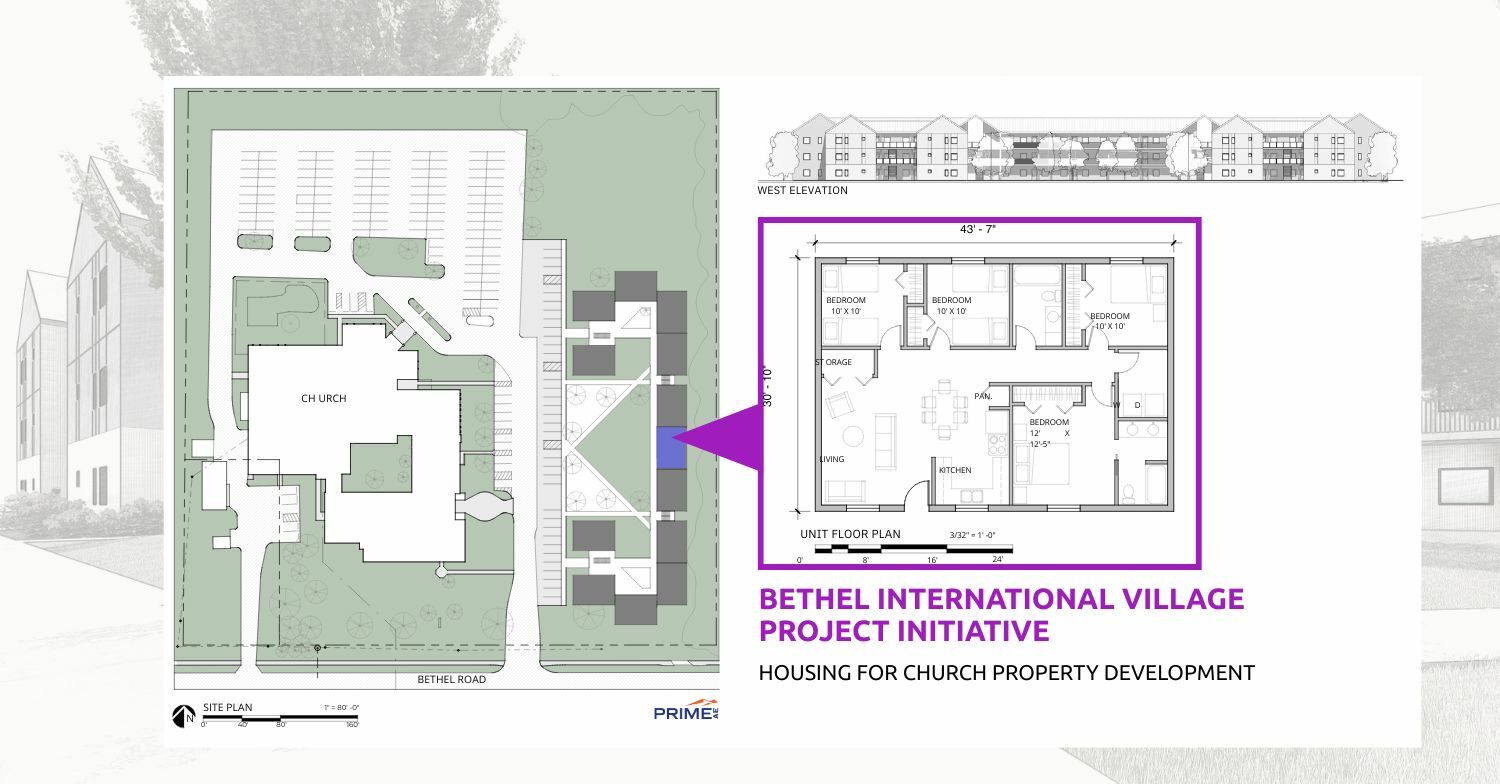Click the BETHEL ROAD label
The image size is (1500, 784).
point(451,680)
